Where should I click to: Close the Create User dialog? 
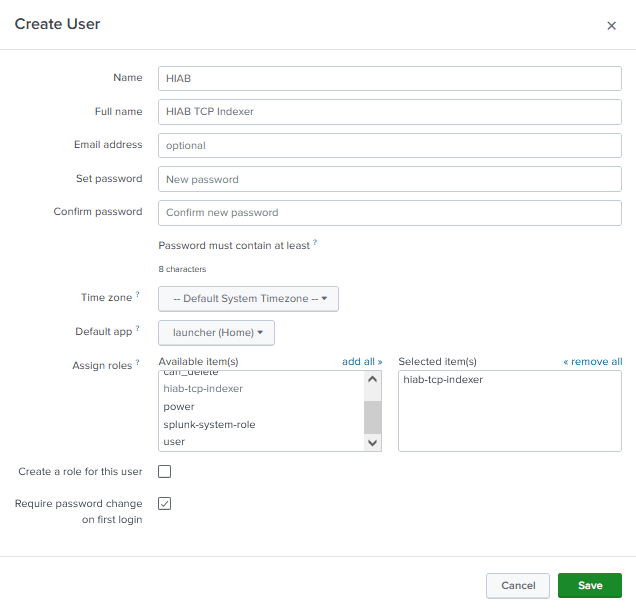click(611, 26)
